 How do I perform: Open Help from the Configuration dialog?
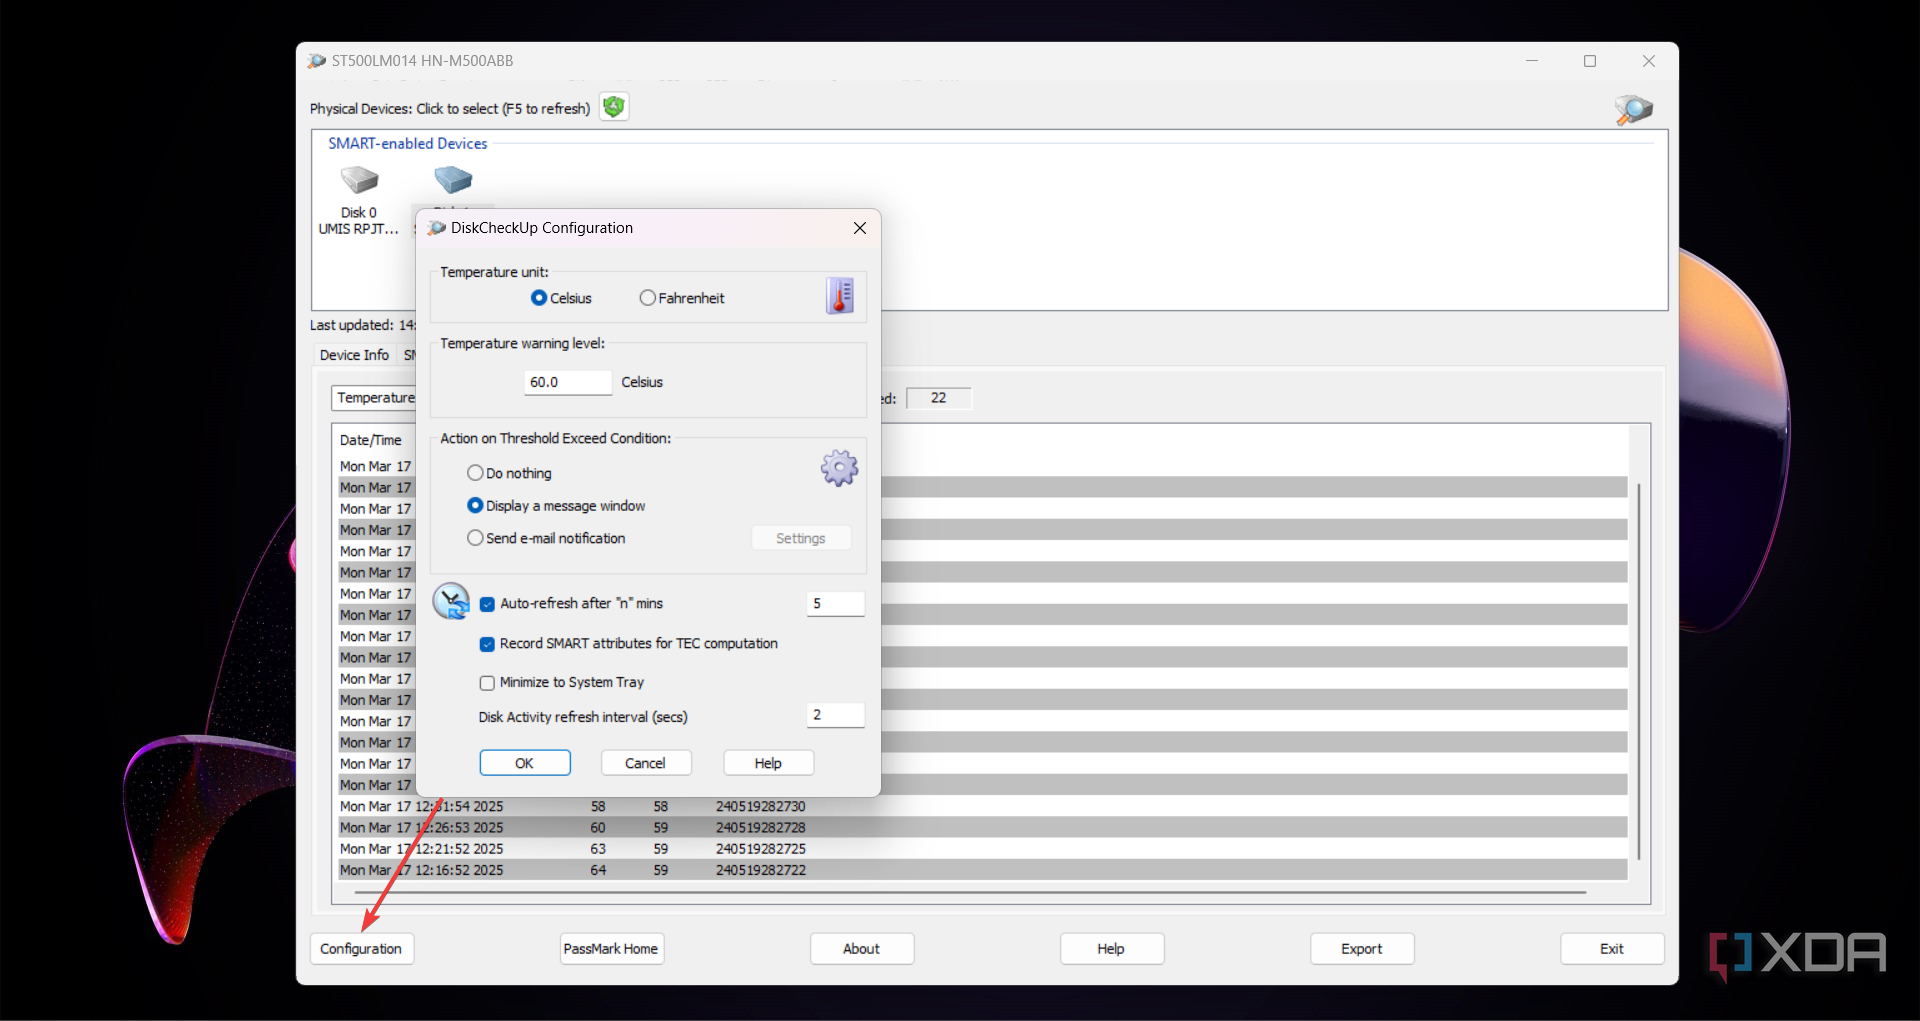tap(768, 763)
